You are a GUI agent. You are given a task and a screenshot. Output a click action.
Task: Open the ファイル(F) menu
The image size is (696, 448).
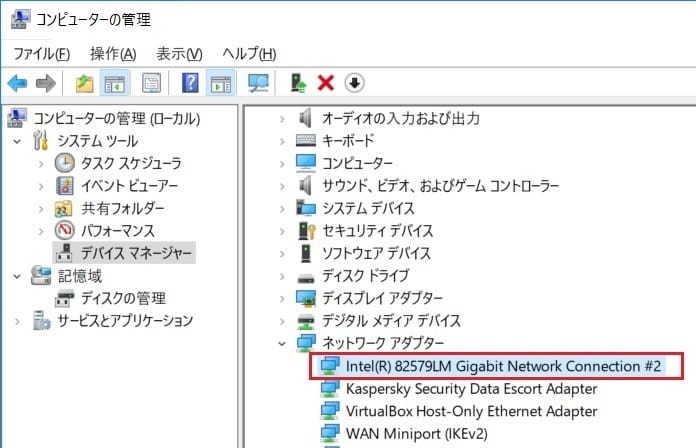[x=41, y=53]
